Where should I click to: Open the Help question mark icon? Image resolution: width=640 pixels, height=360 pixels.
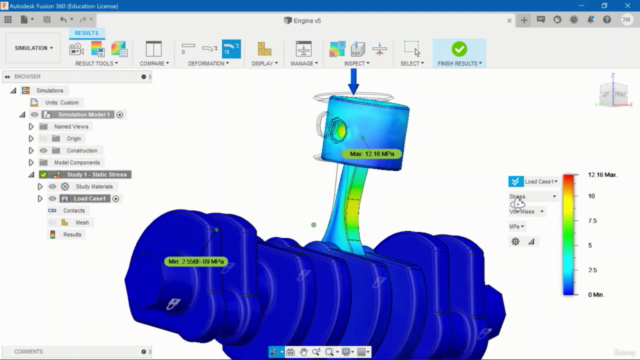click(x=607, y=20)
